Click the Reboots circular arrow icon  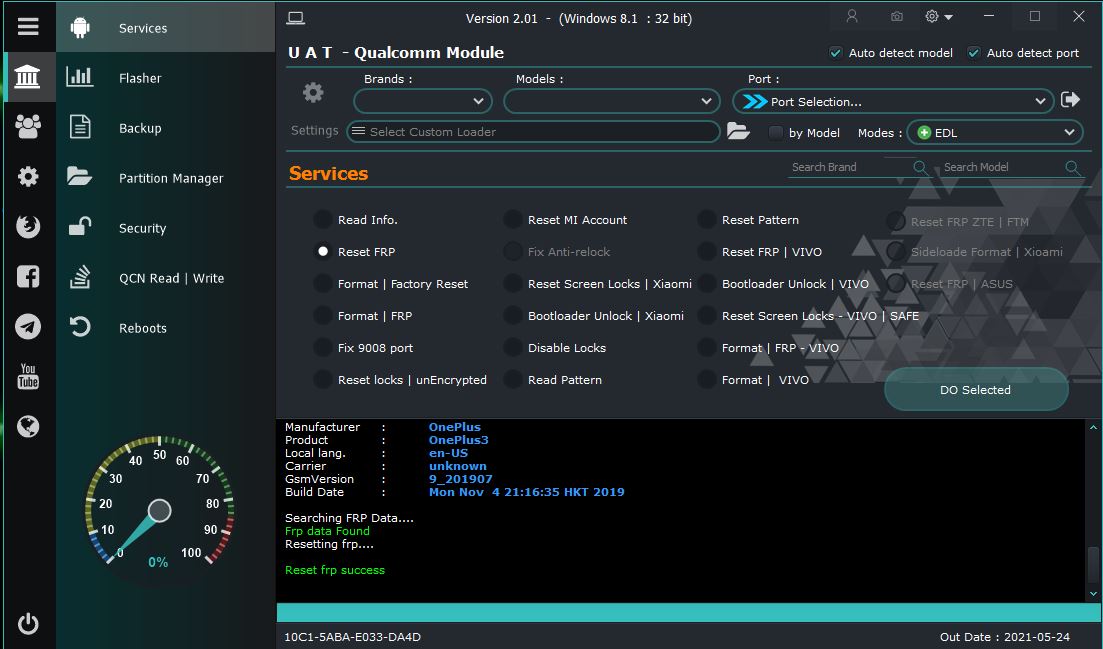tap(79, 326)
